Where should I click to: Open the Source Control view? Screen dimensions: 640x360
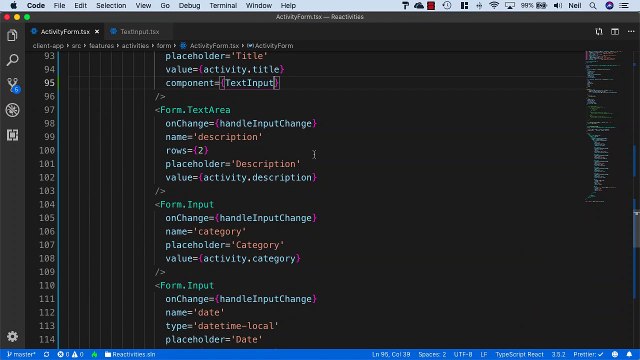12,85
